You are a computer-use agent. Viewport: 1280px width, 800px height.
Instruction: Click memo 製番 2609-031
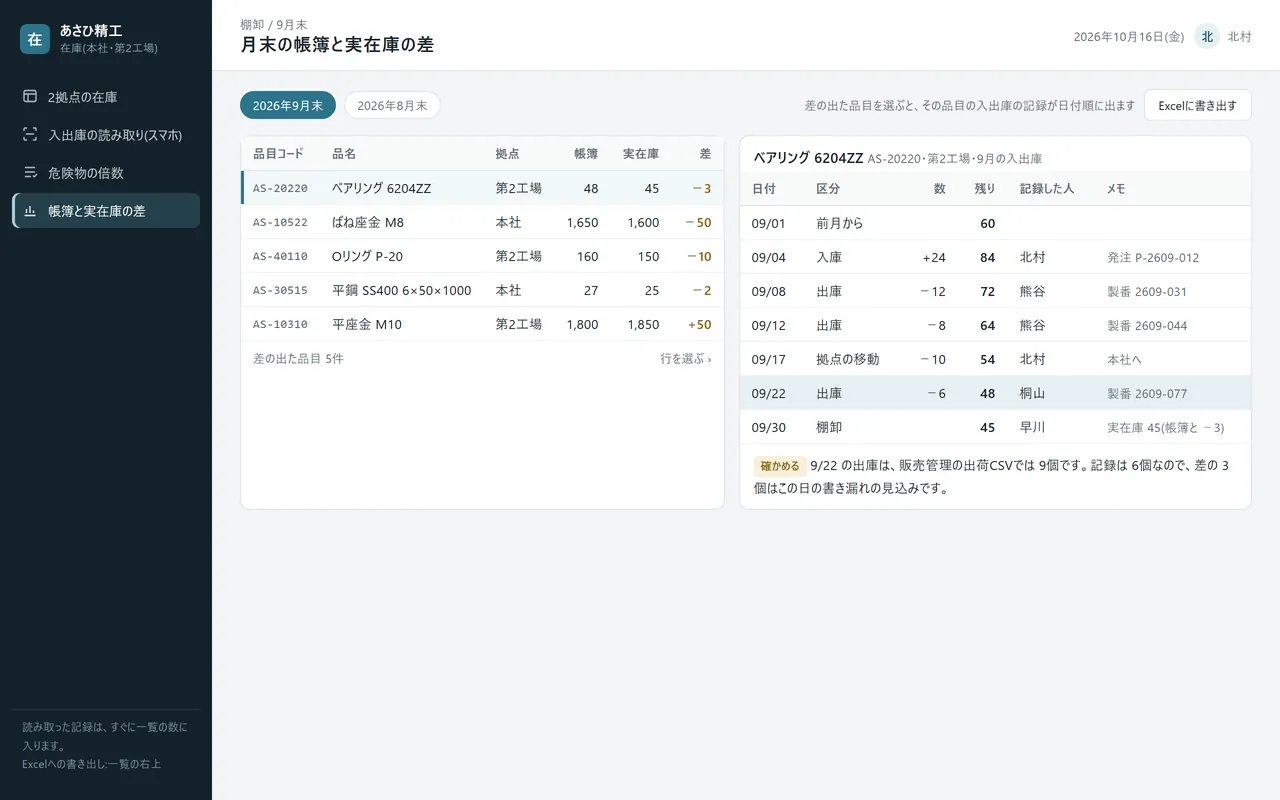pyautogui.click(x=1147, y=291)
